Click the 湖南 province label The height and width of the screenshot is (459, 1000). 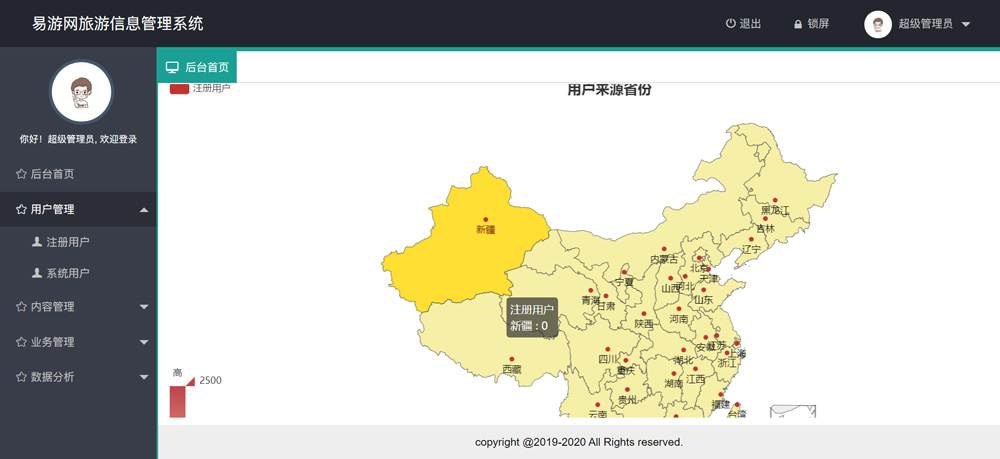tap(673, 384)
